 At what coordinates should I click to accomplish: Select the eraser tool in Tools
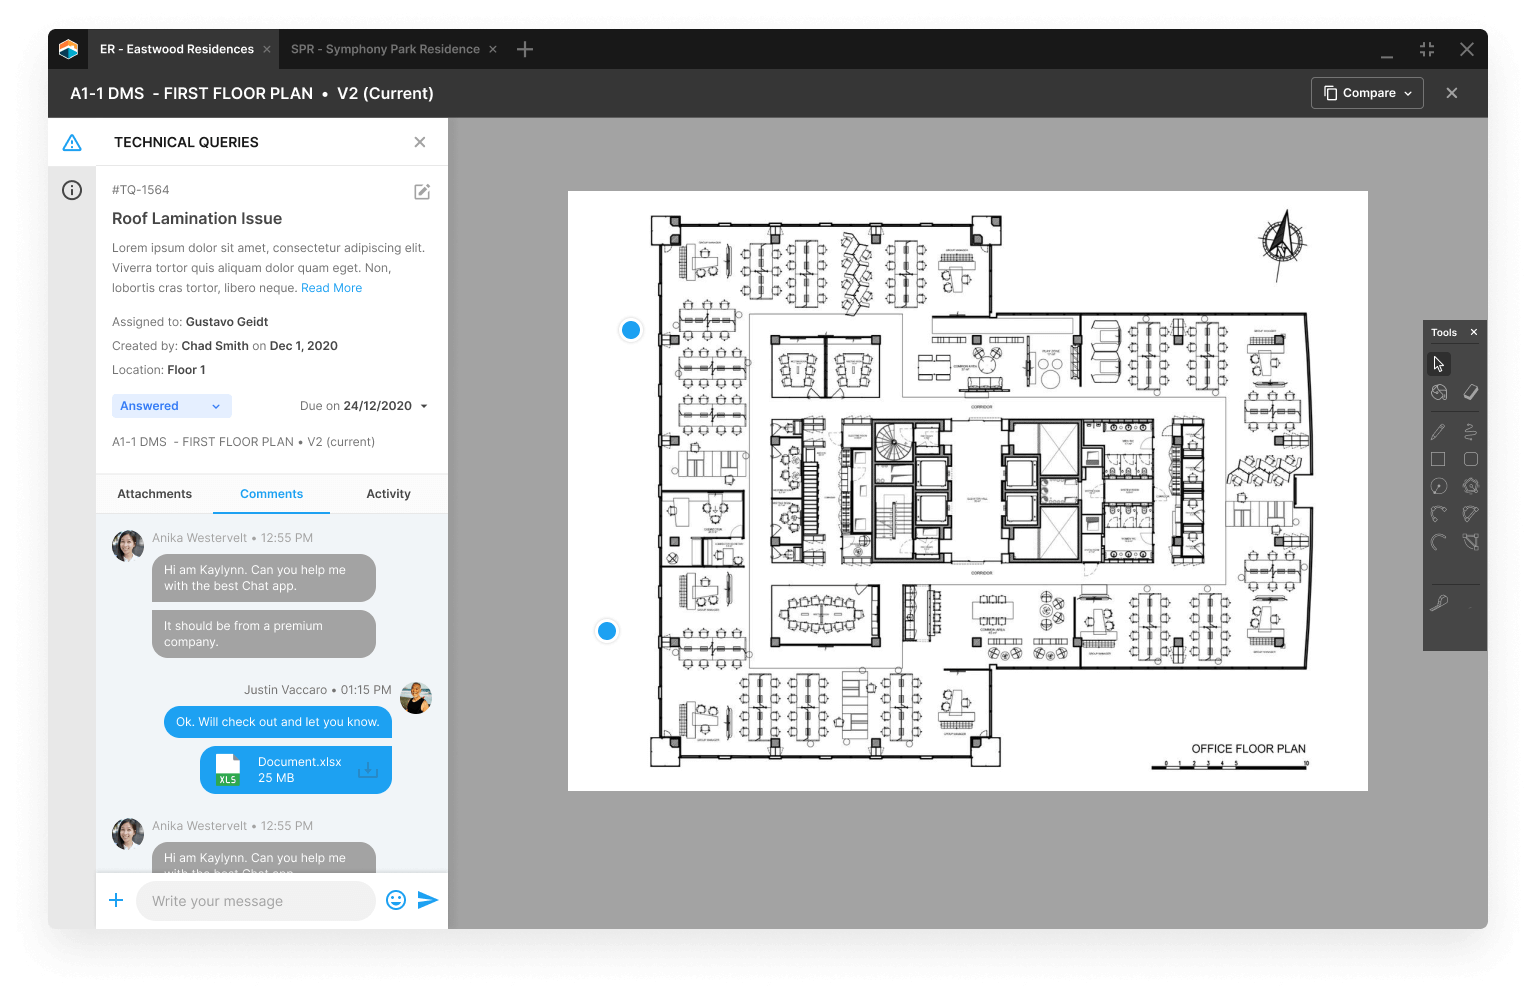click(x=1470, y=392)
